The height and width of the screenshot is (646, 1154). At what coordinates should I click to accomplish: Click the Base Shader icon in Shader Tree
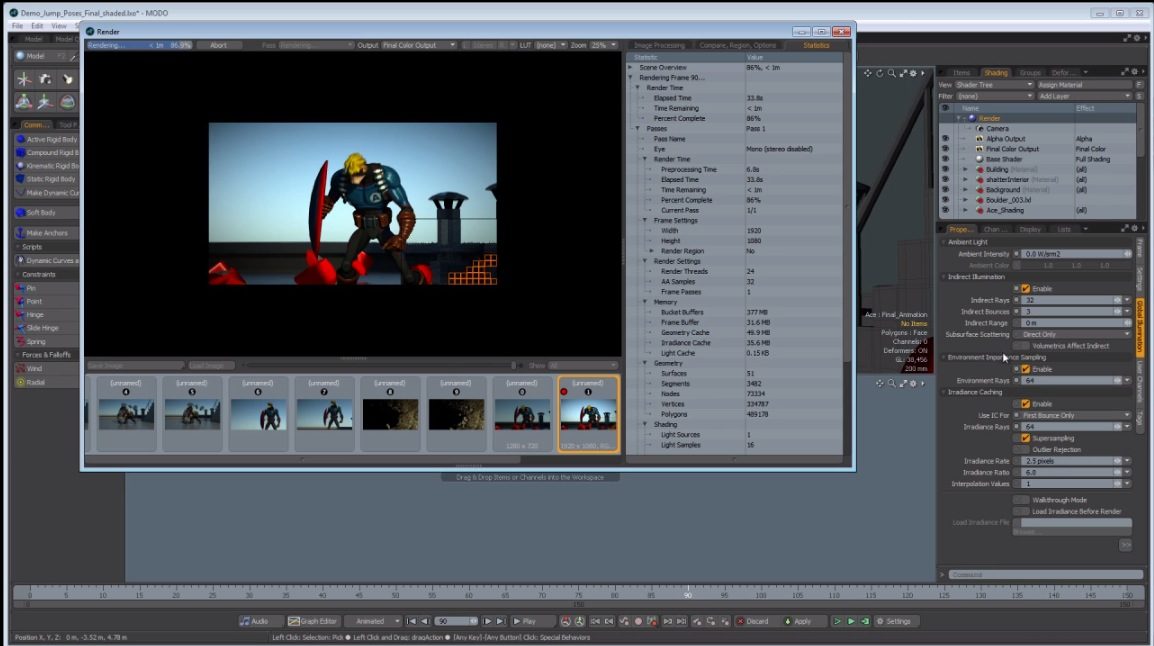click(x=980, y=159)
